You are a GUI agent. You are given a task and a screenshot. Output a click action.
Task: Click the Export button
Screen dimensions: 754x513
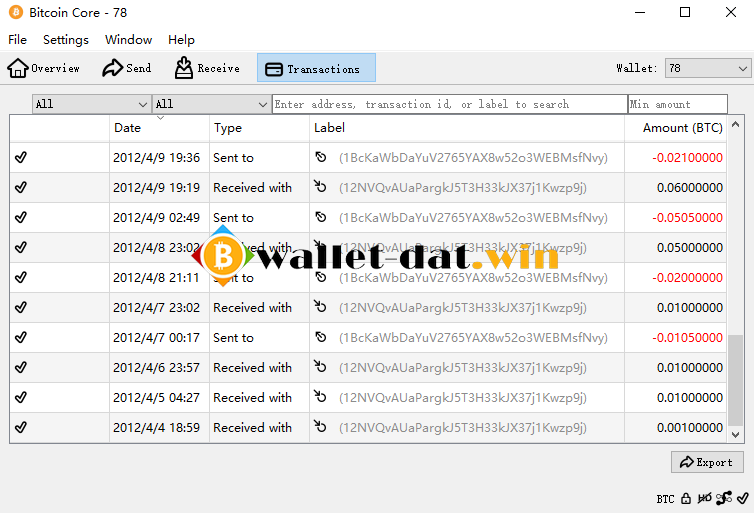click(707, 462)
